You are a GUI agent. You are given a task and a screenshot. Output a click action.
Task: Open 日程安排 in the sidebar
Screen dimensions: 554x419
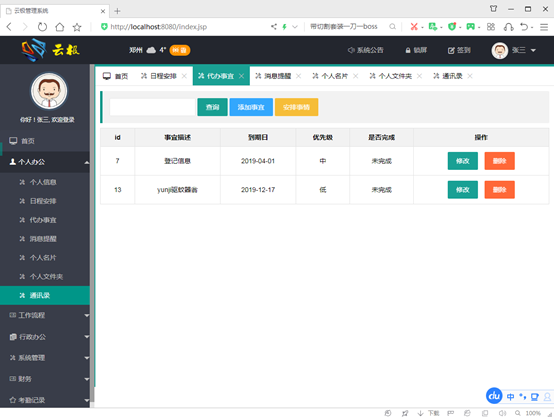(x=45, y=201)
